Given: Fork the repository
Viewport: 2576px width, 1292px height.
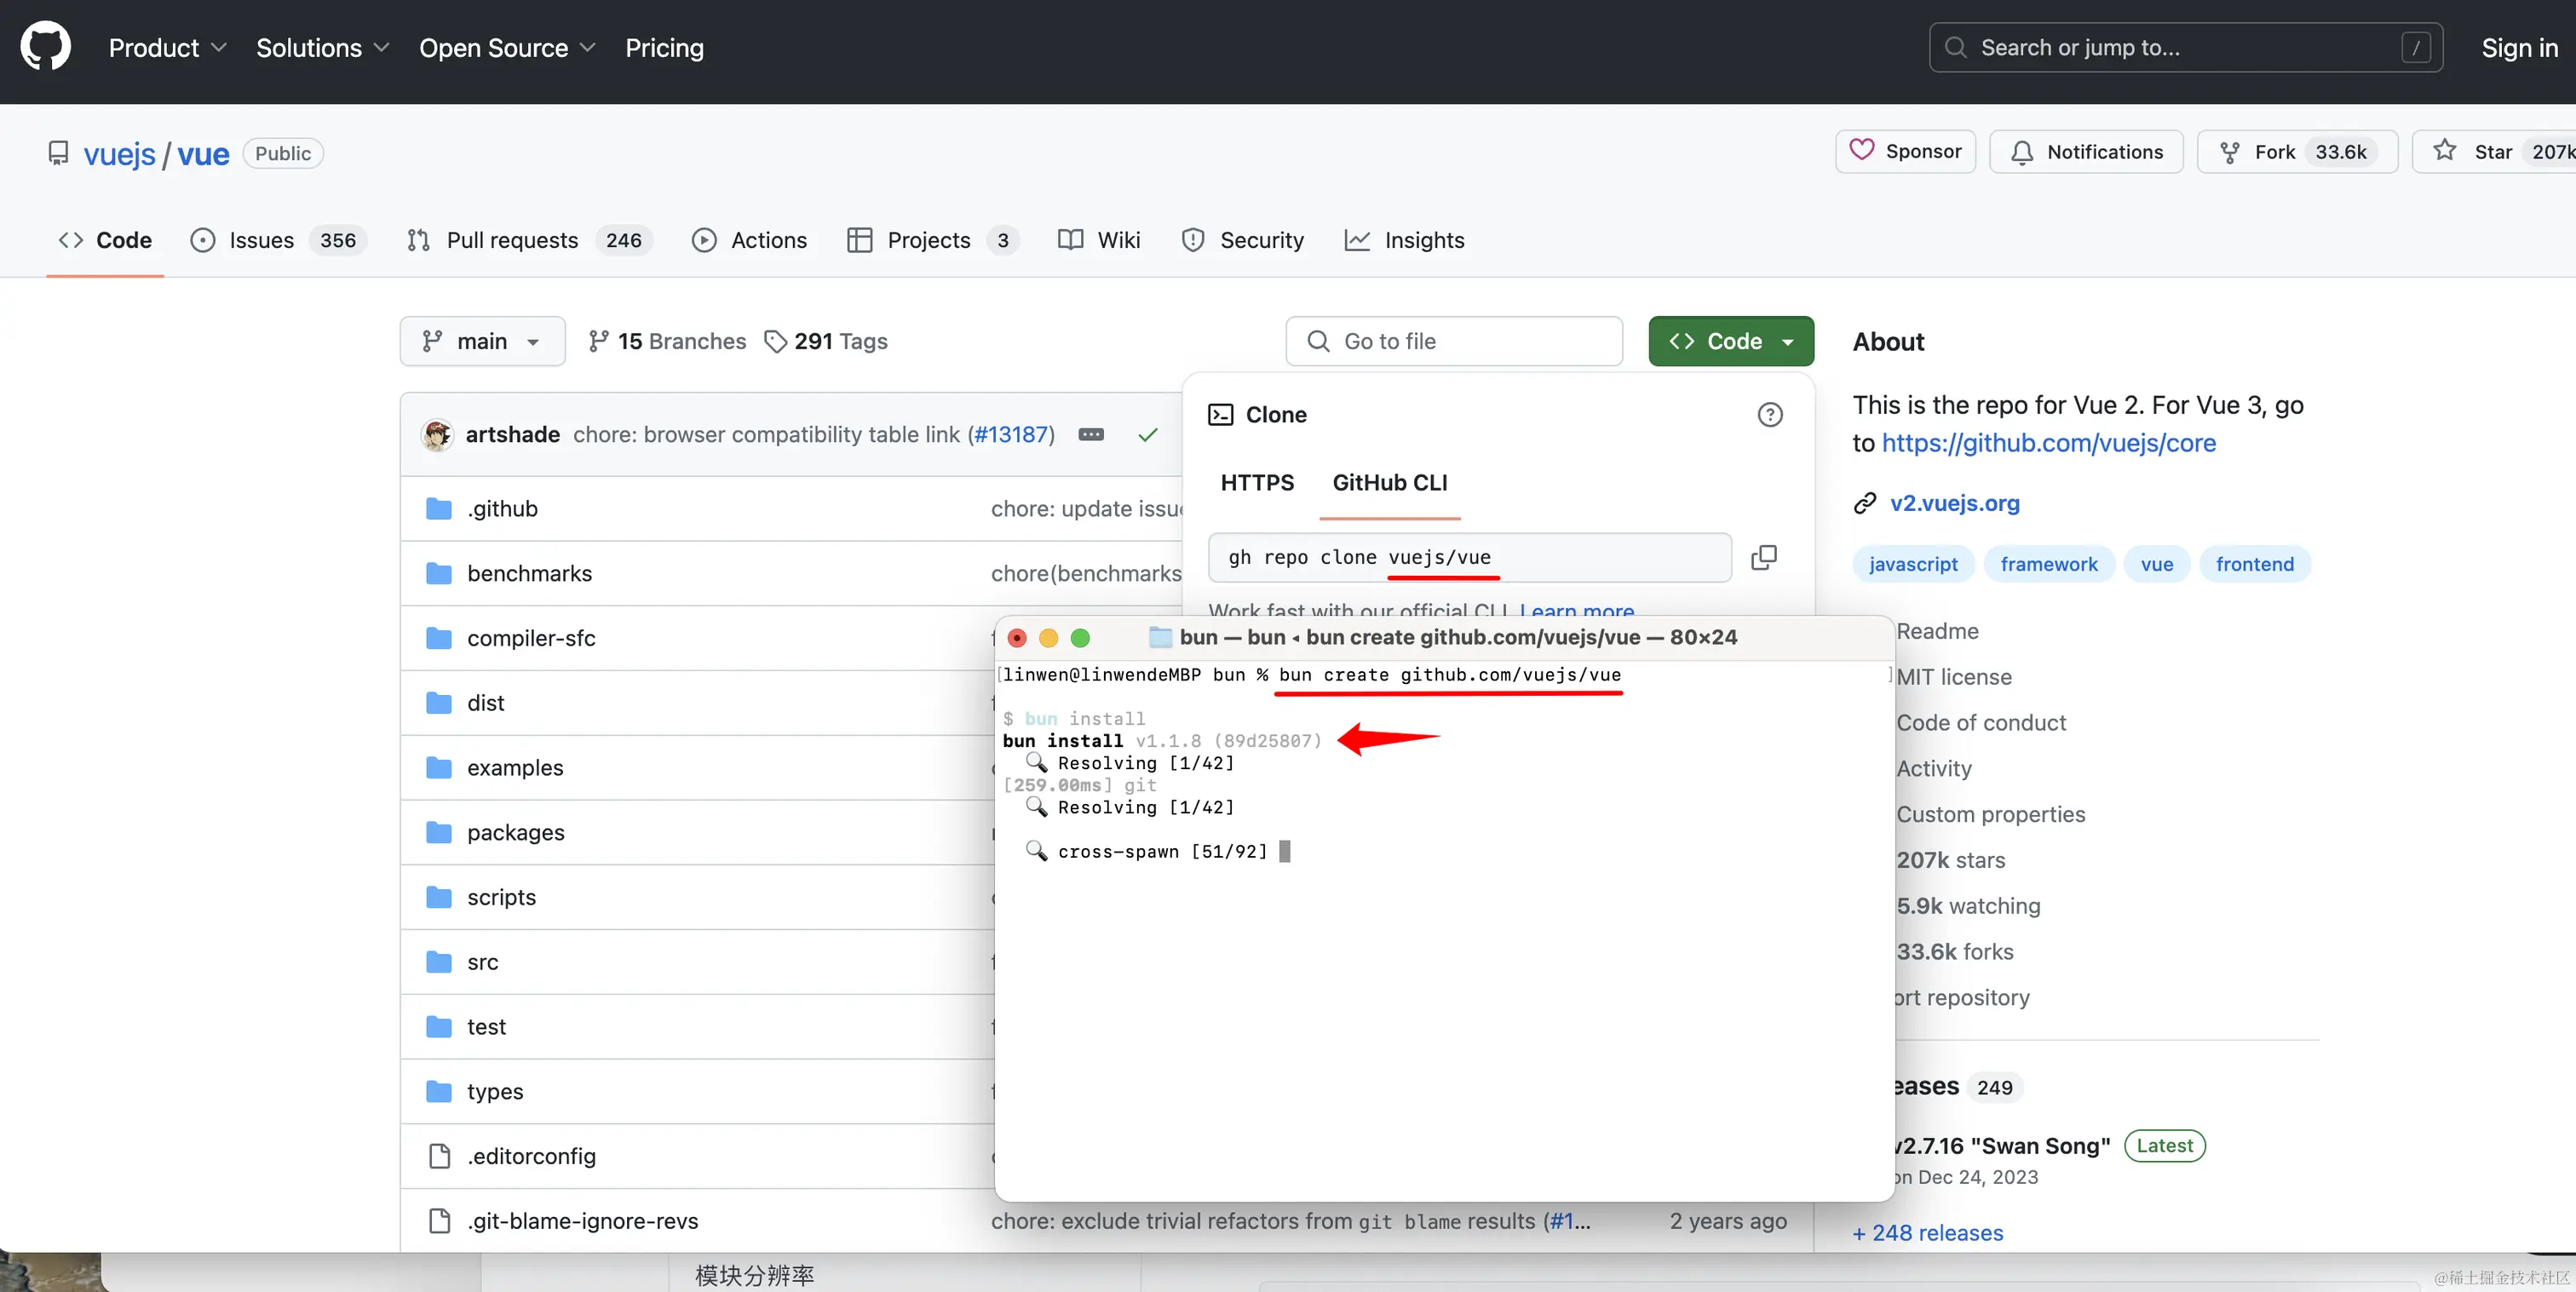Looking at the screenshot, I should coord(2297,151).
